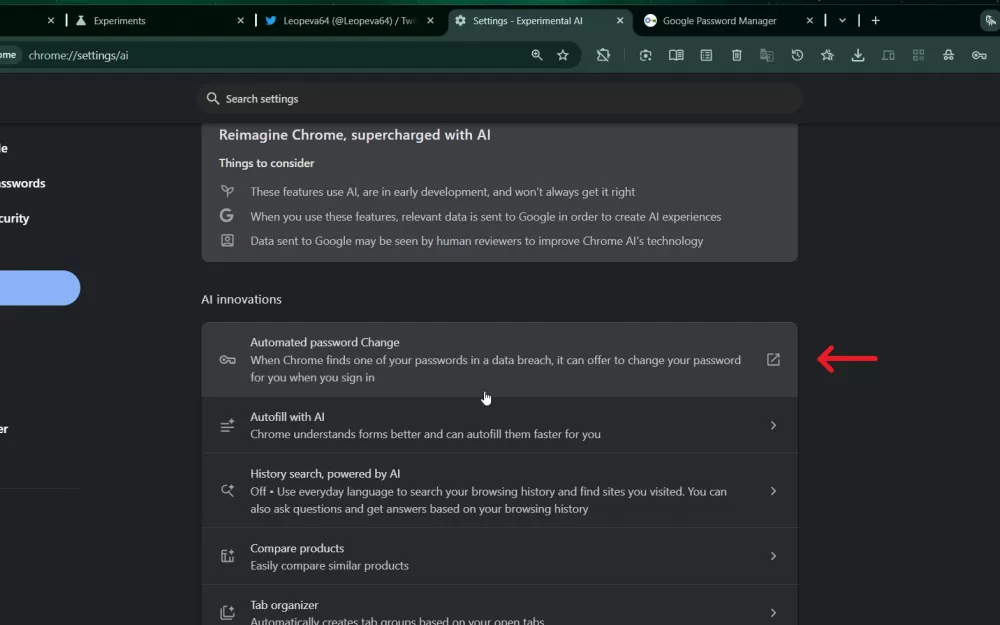Click the Google G icon under Things to consider
Viewport: 1000px width, 625px height.
tap(226, 216)
